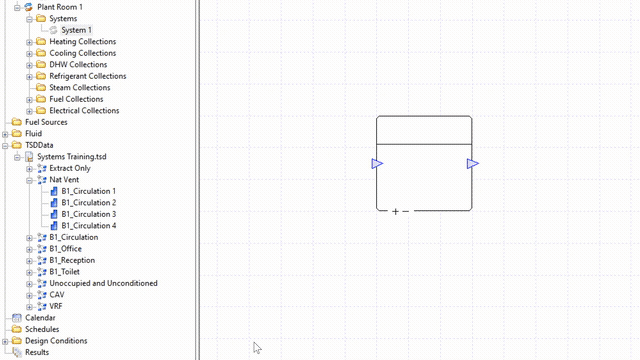Expand the Cooling Collections folder
The width and height of the screenshot is (640, 360).
click(x=29, y=53)
